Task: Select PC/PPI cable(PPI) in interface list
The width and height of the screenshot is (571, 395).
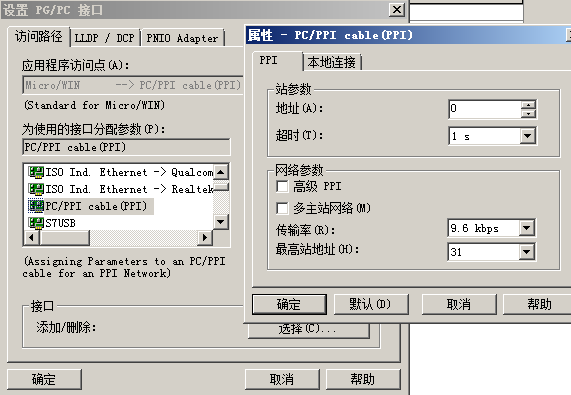Action: (x=96, y=206)
